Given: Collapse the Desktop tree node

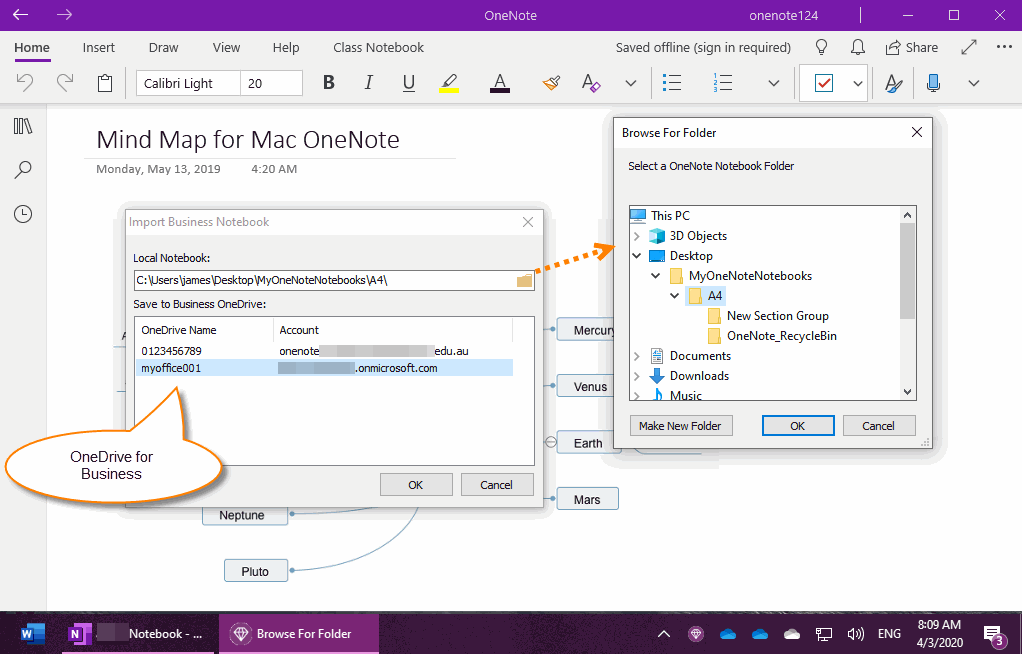Looking at the screenshot, I should (637, 256).
